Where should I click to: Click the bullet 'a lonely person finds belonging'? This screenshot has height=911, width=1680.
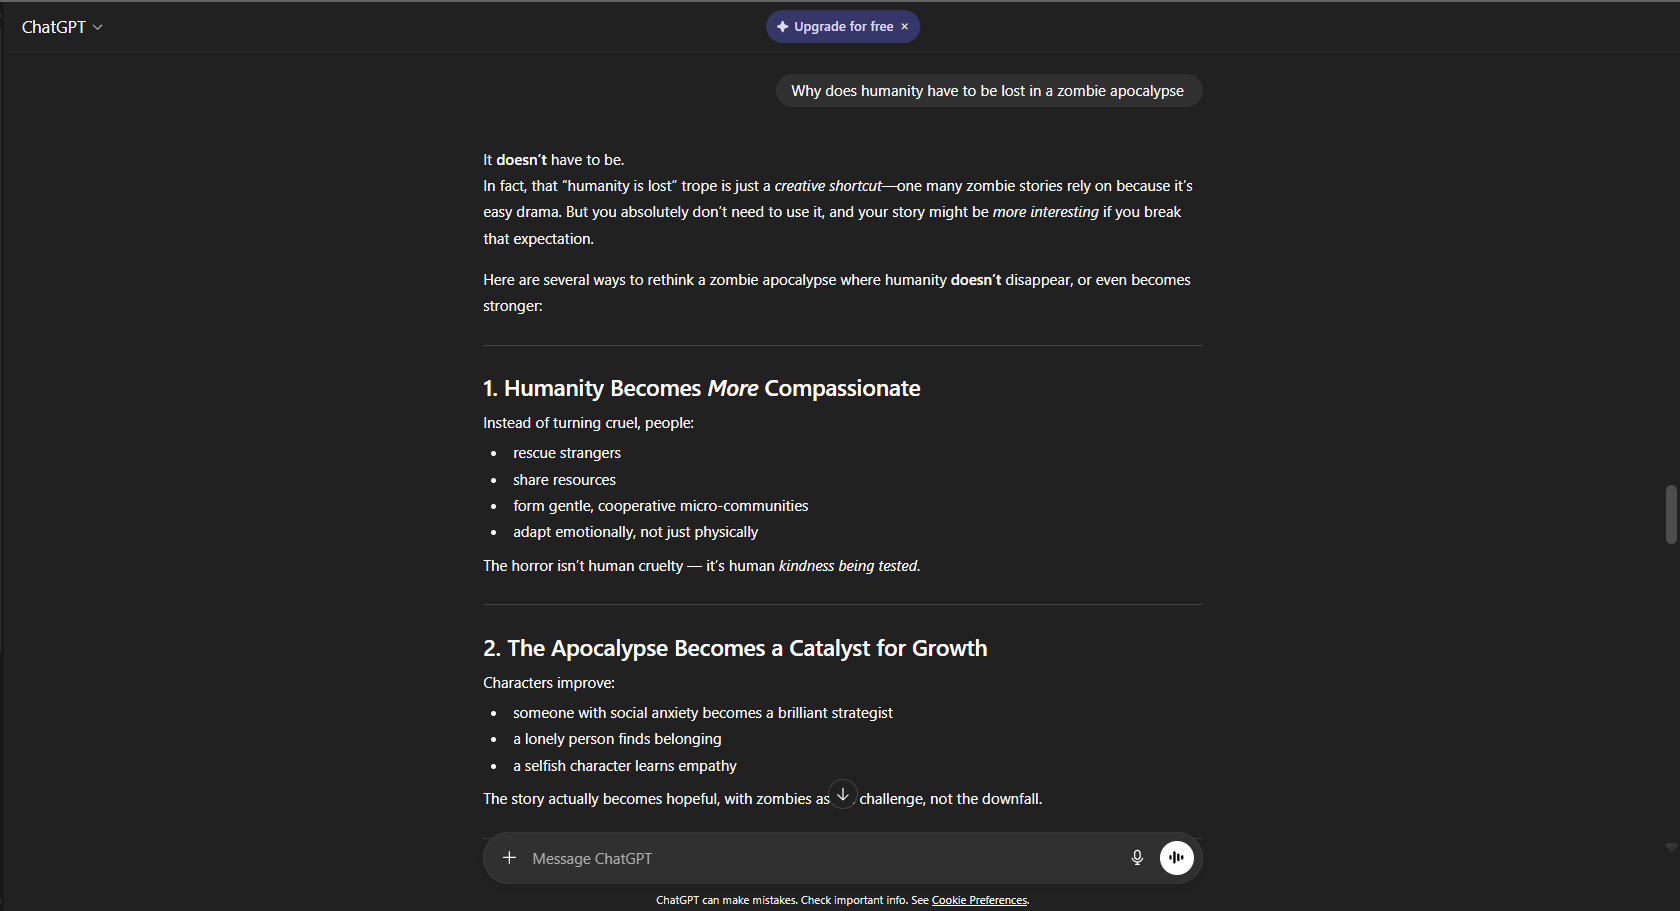(x=616, y=738)
